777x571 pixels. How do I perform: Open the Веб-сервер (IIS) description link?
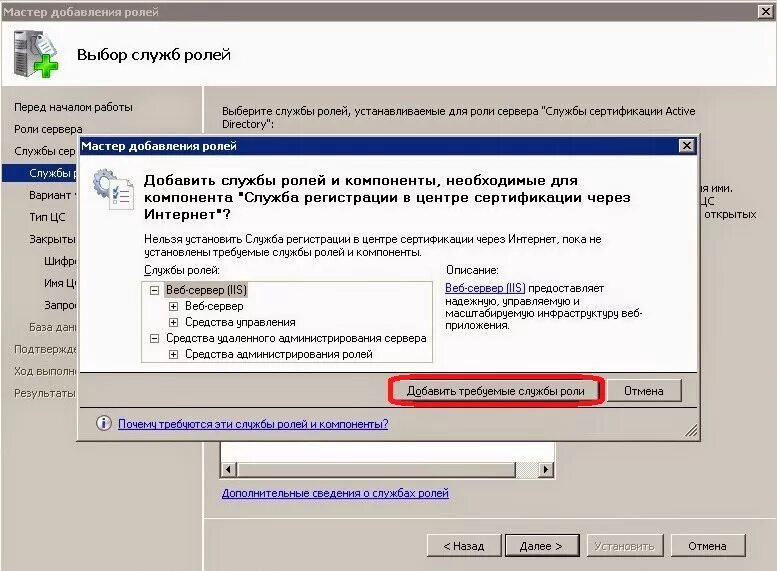(485, 288)
